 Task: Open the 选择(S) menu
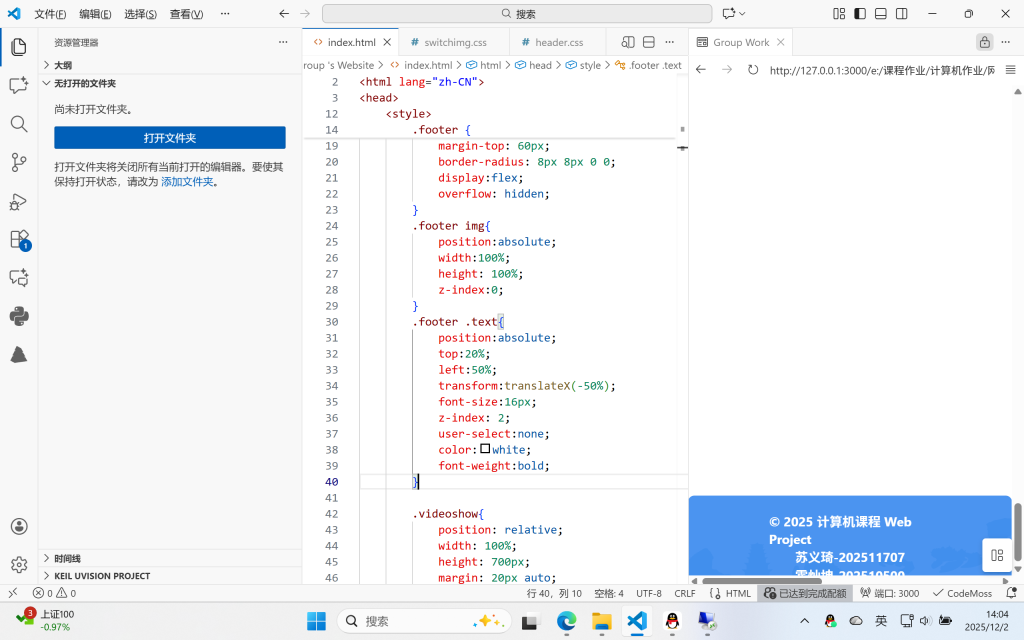point(140,14)
